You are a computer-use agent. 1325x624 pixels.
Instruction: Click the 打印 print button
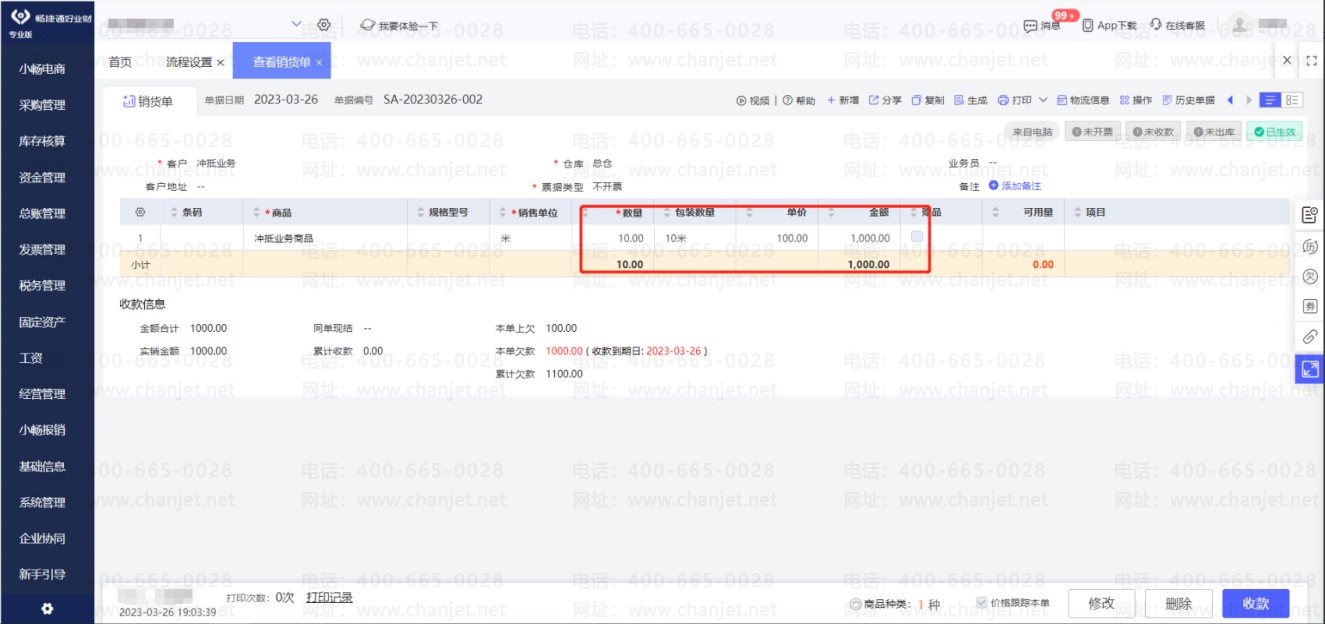coord(1014,100)
